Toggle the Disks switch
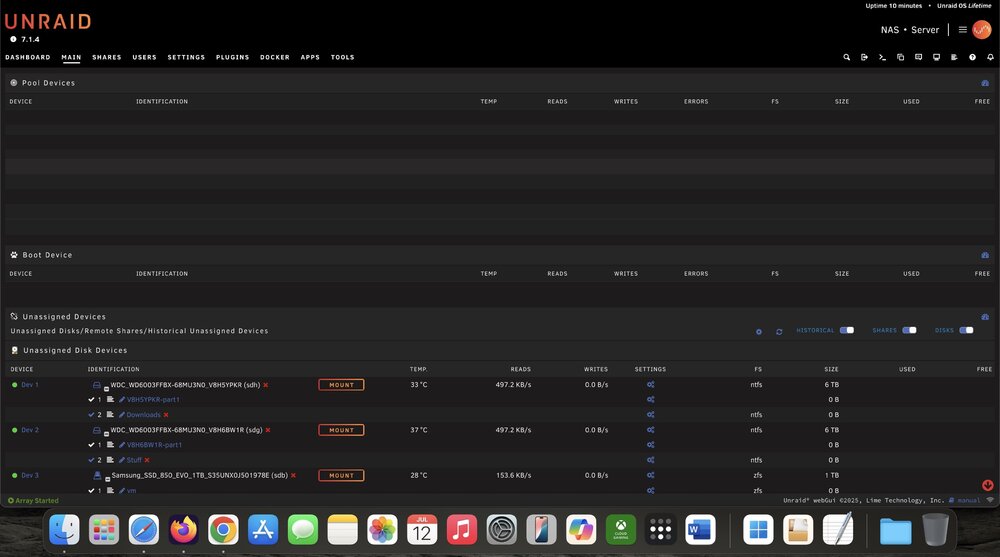 point(966,330)
